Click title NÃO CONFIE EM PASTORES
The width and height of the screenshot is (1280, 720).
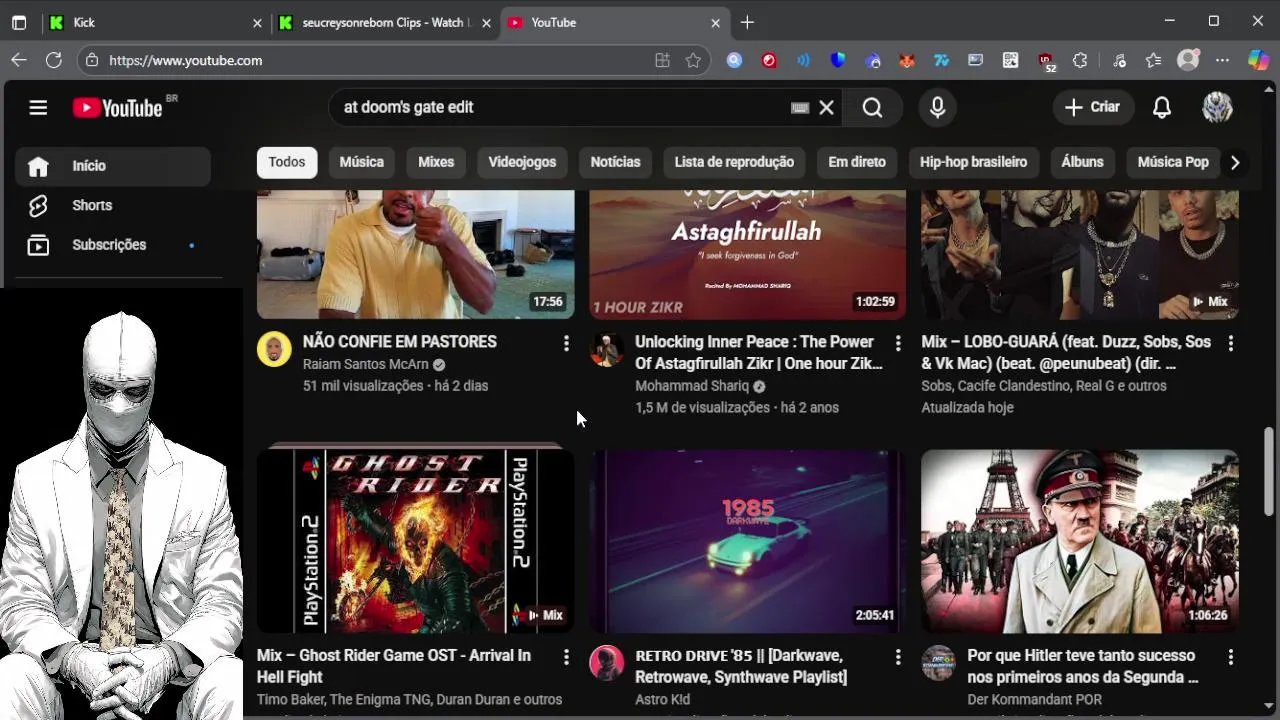pyautogui.click(x=400, y=342)
